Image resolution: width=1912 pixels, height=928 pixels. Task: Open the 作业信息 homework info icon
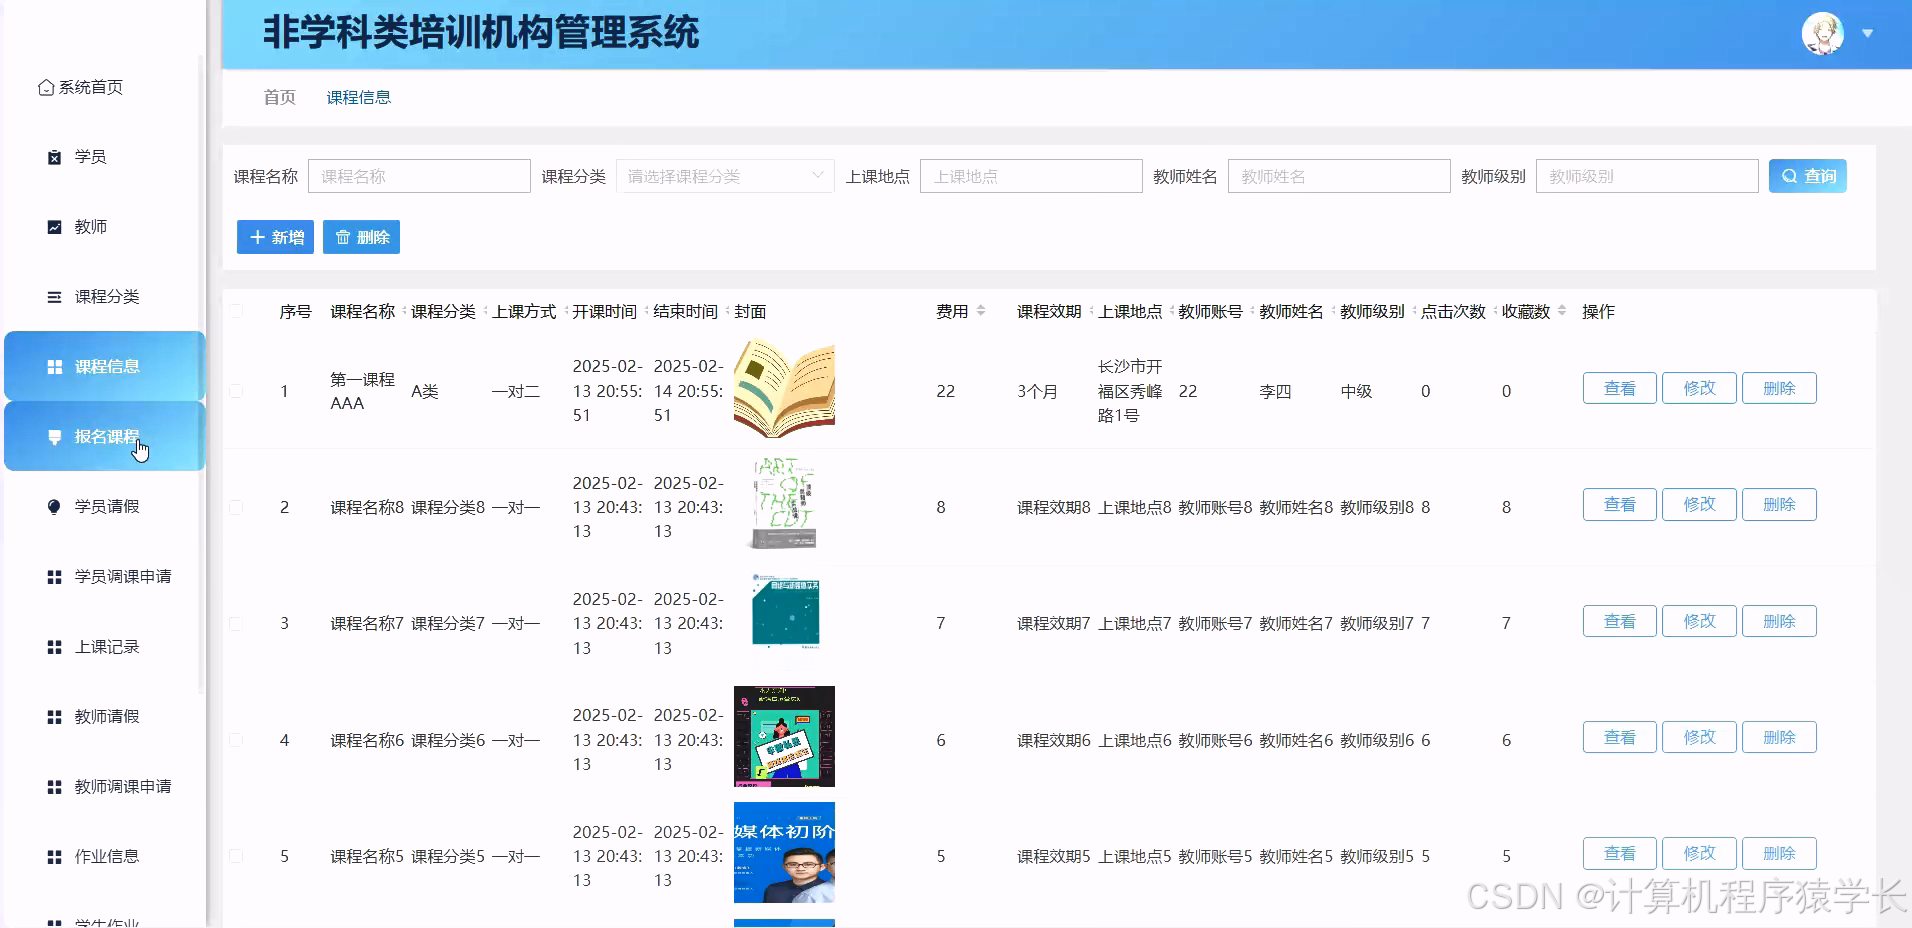tap(54, 856)
